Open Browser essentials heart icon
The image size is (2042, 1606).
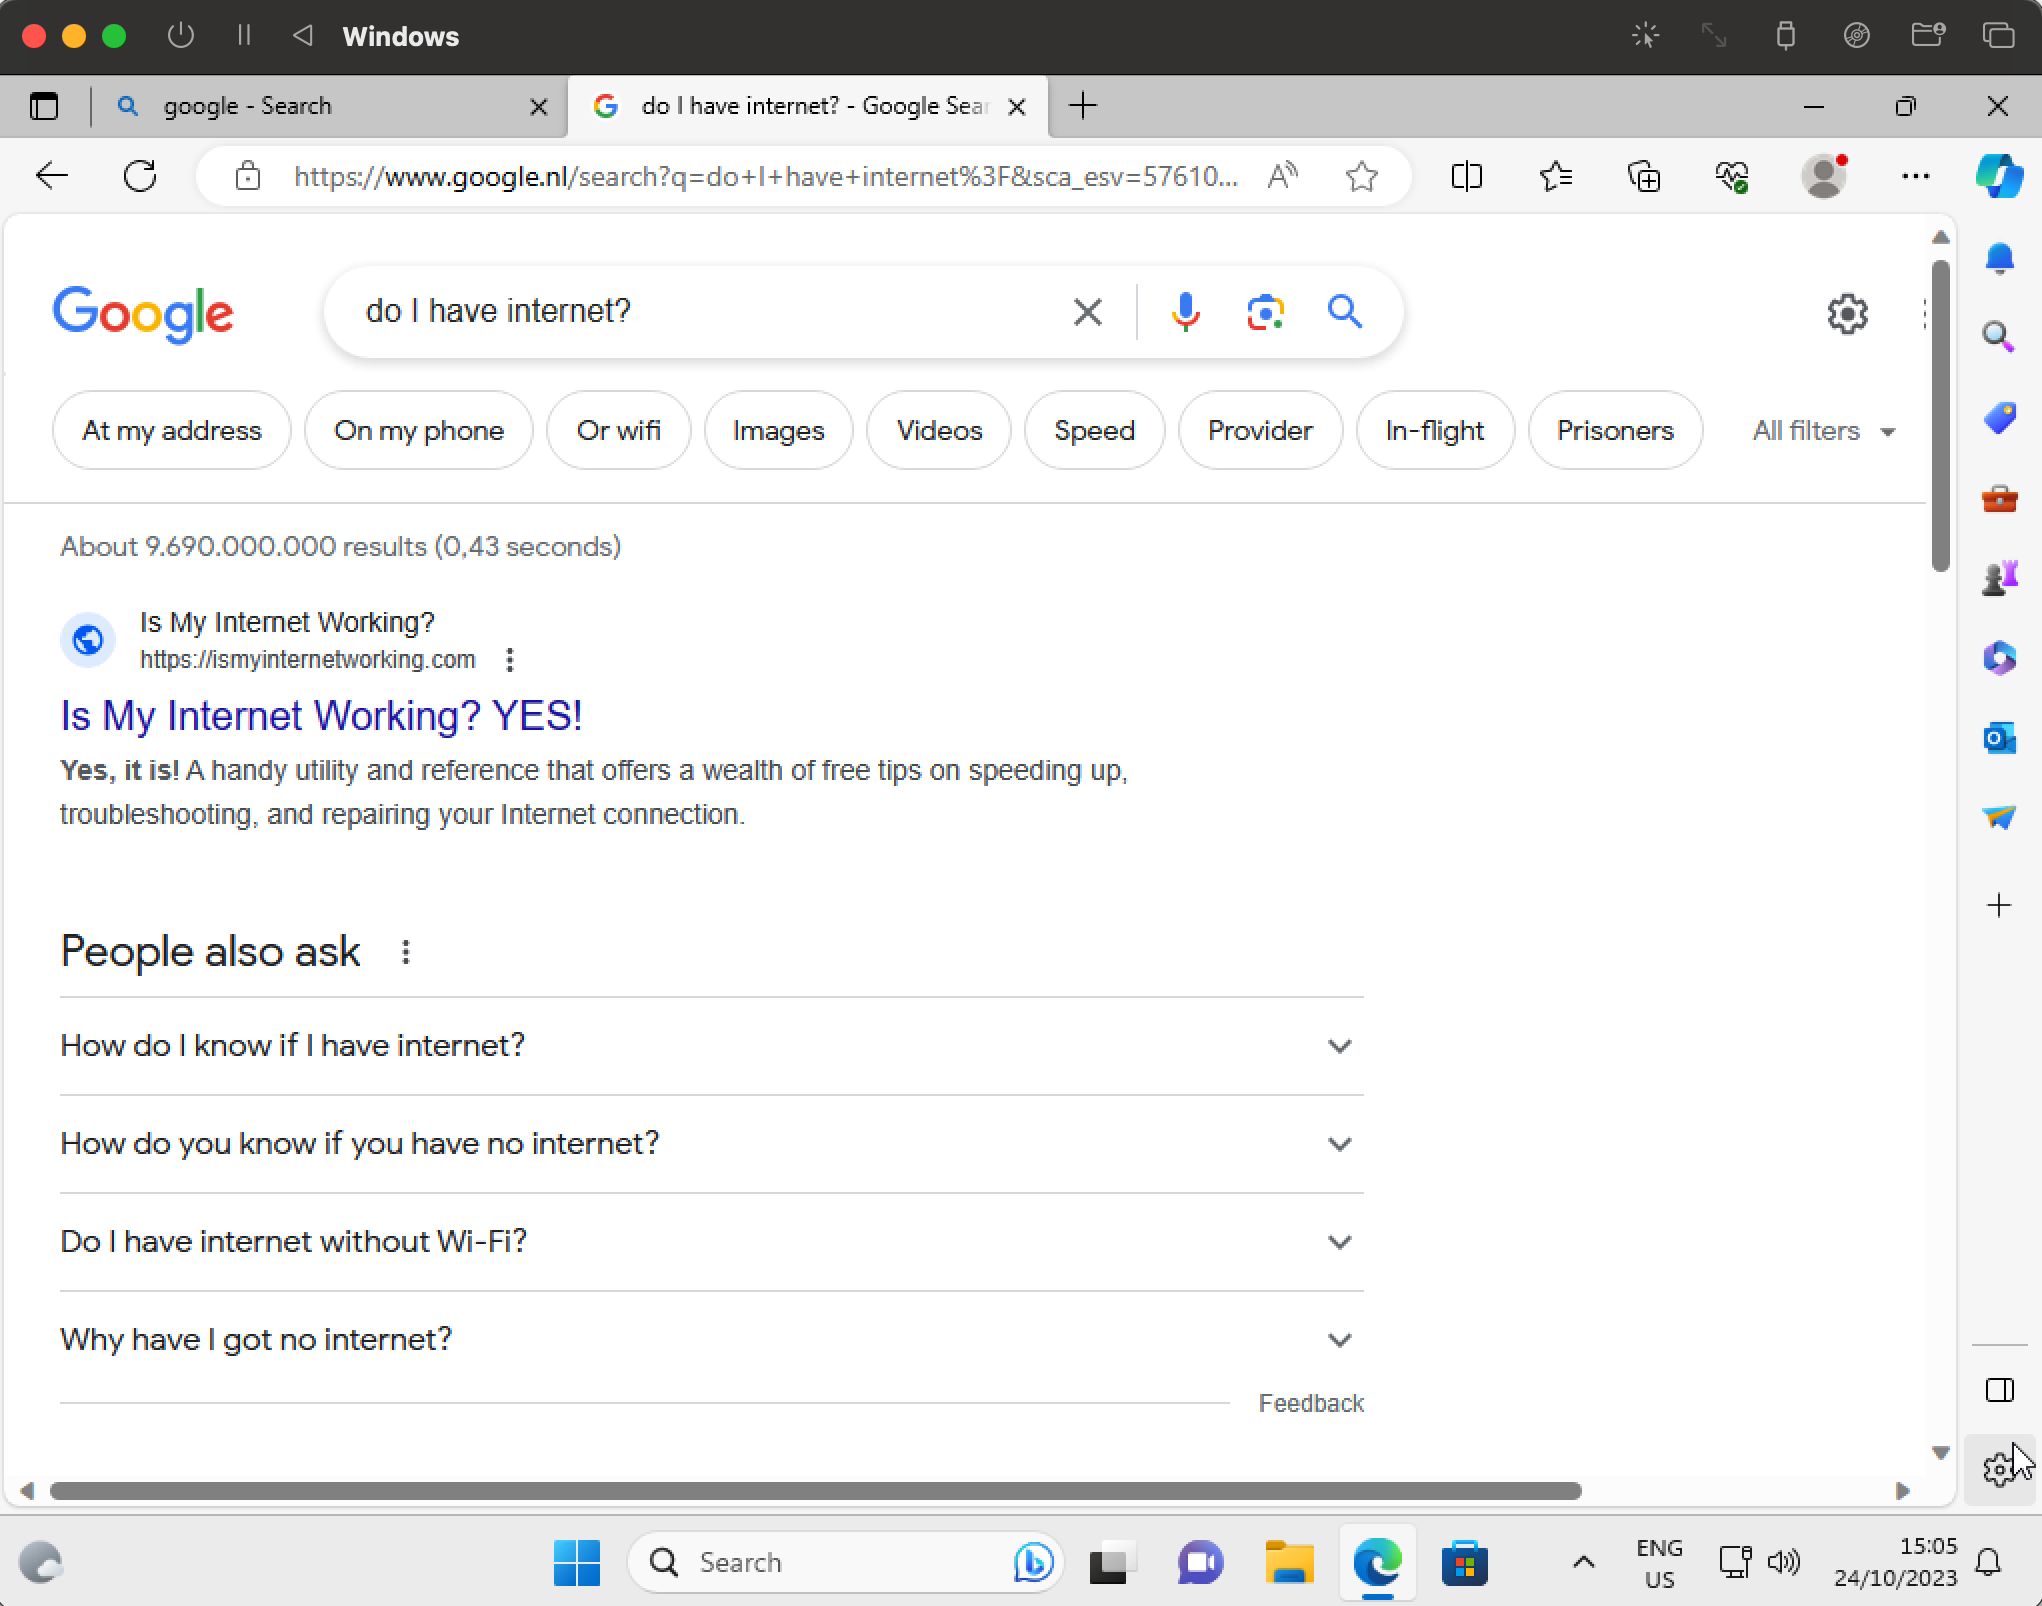point(1732,177)
